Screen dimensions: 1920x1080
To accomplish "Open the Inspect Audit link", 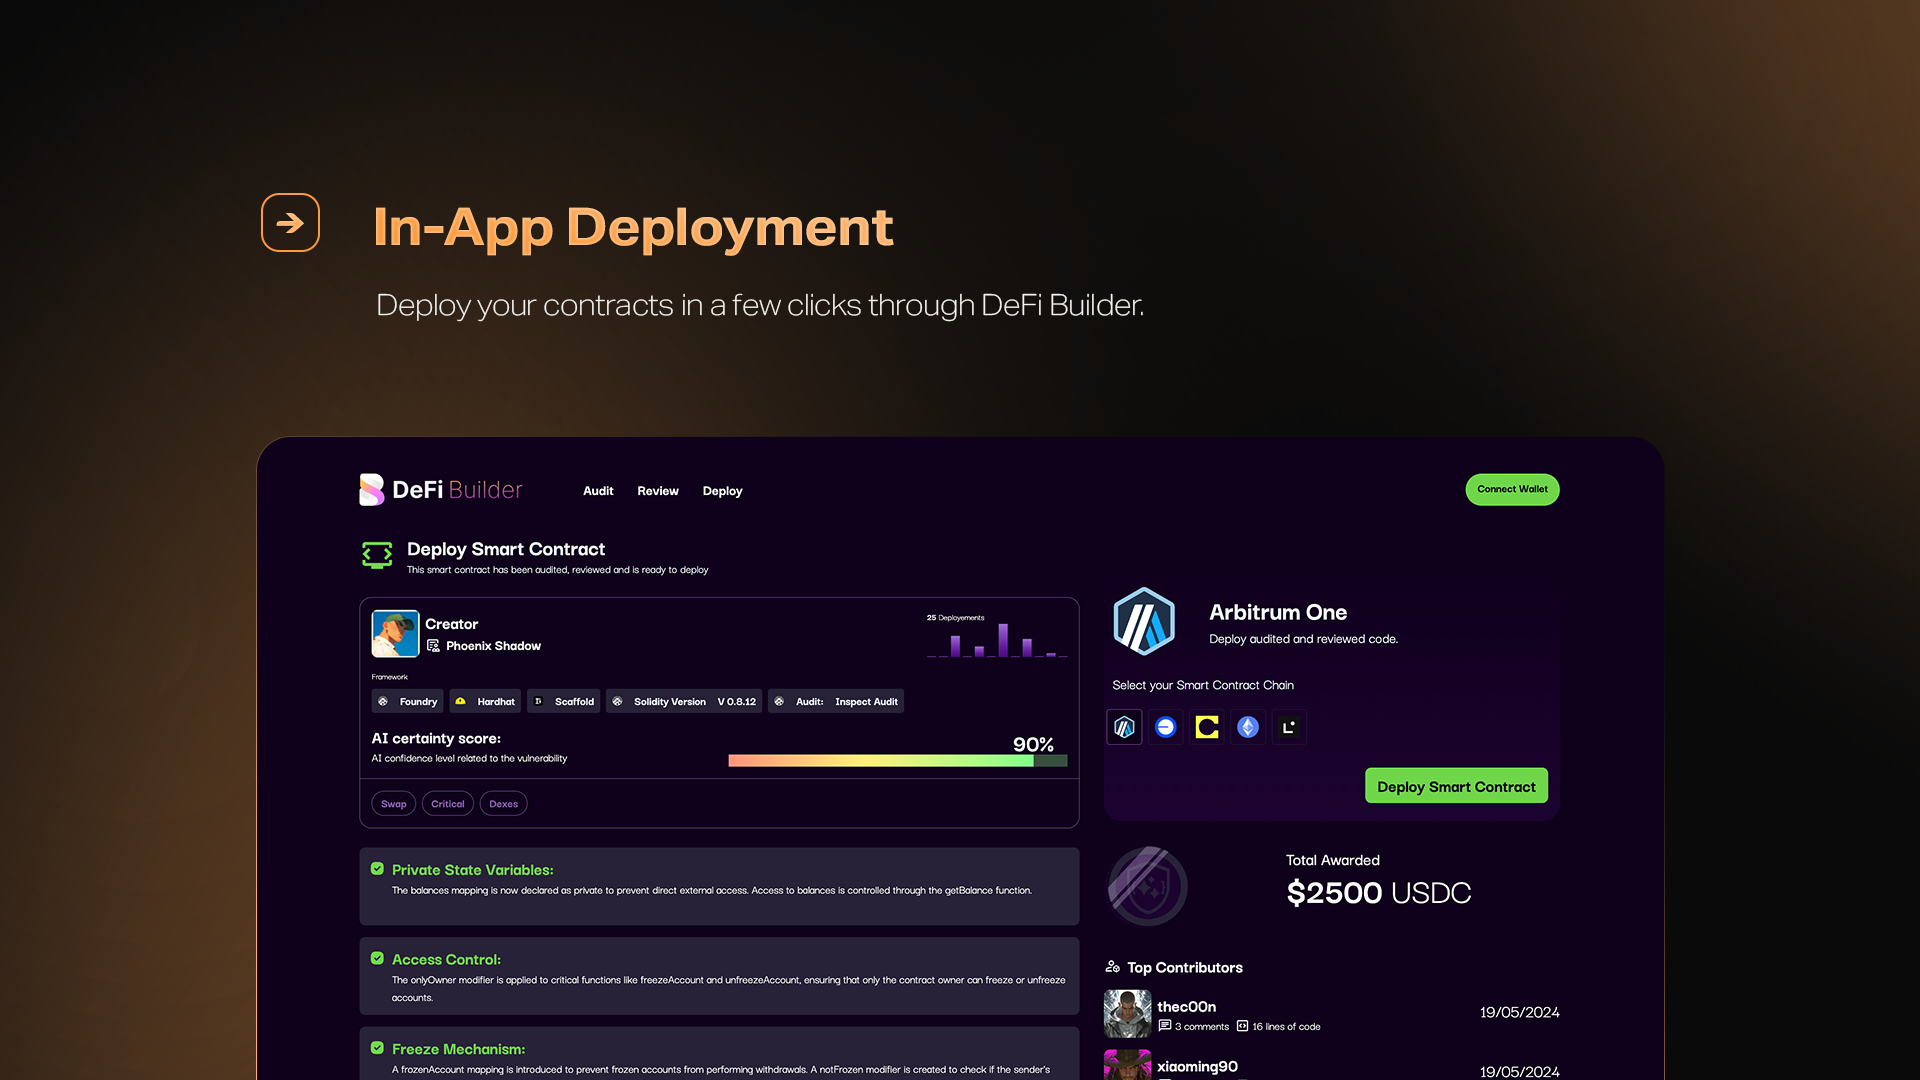I will [866, 702].
